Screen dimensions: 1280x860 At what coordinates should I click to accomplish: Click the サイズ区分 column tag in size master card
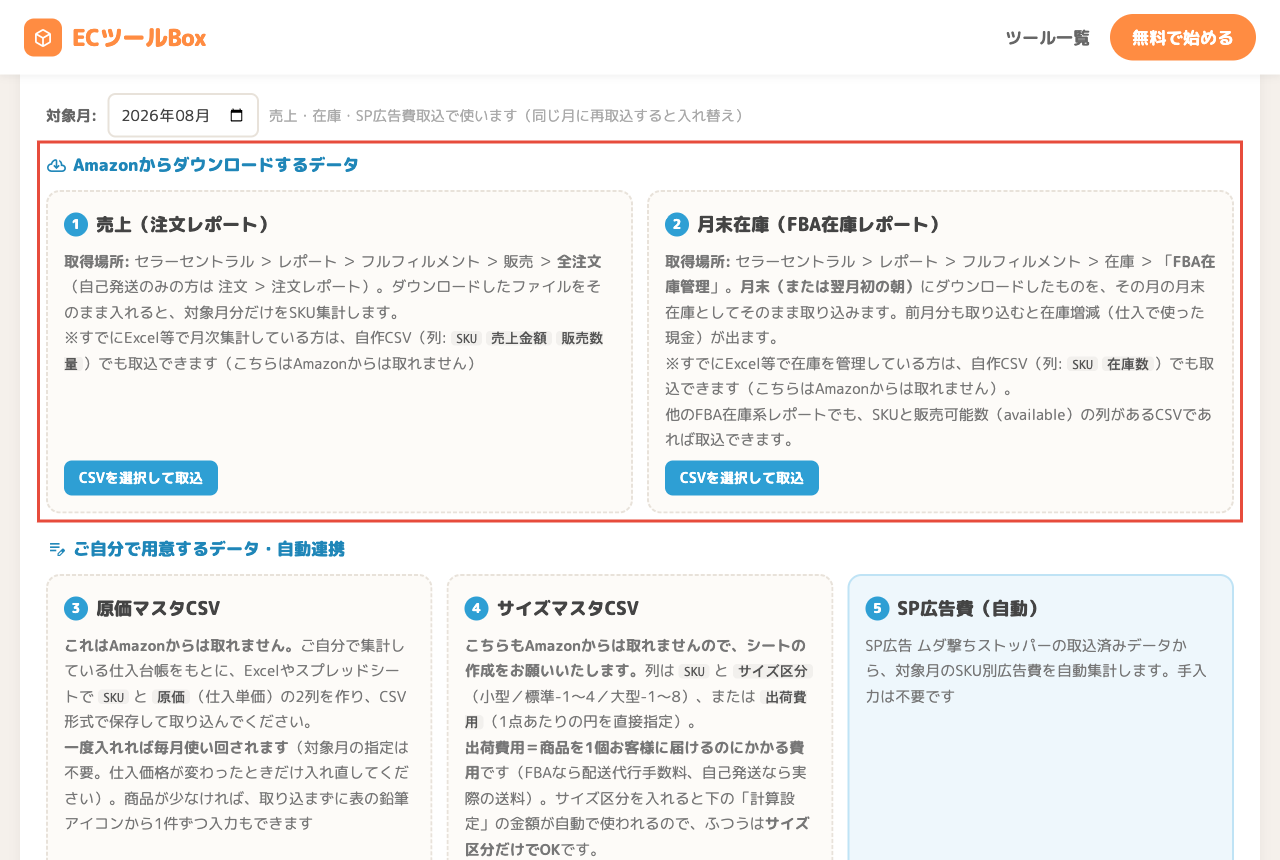[x=772, y=671]
